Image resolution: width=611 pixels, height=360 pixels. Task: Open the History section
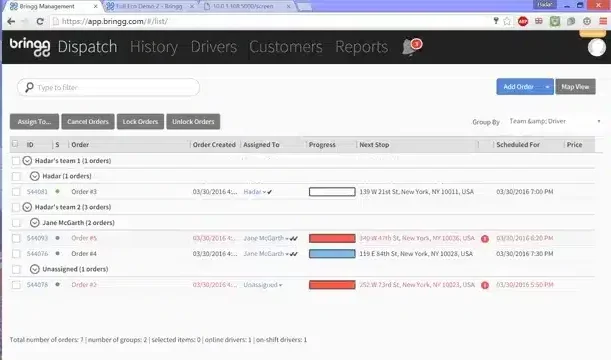[x=154, y=47]
